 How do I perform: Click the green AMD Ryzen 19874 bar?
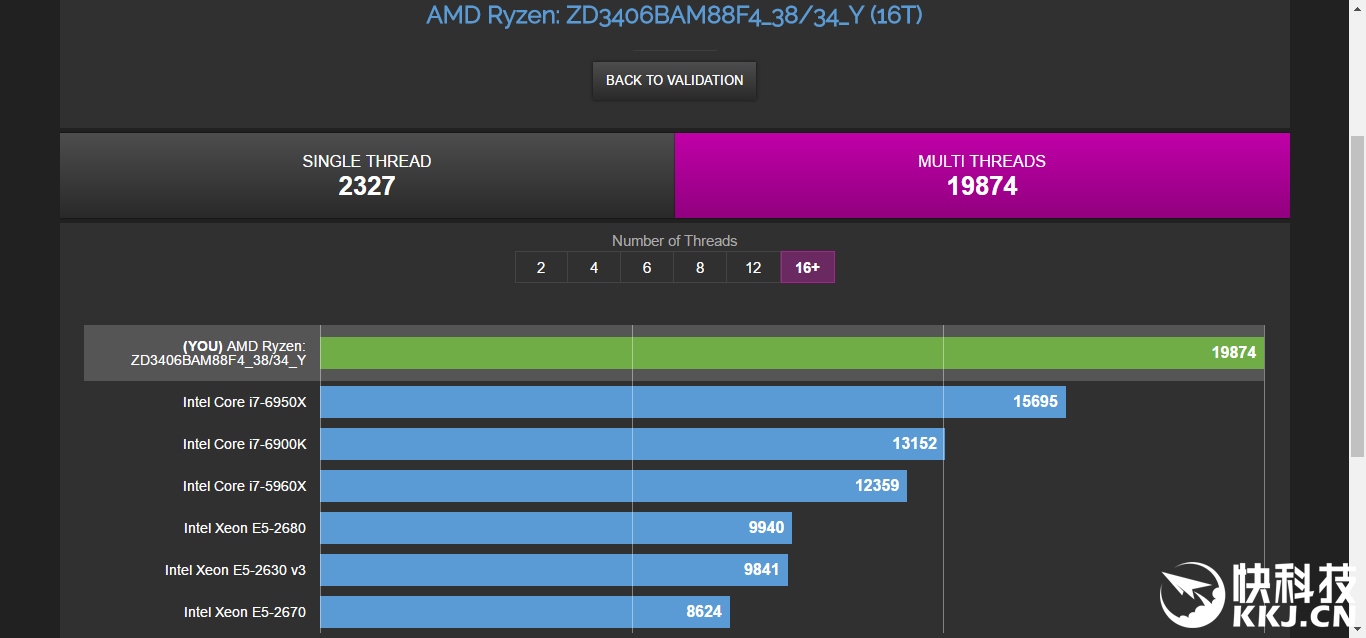tap(791, 353)
